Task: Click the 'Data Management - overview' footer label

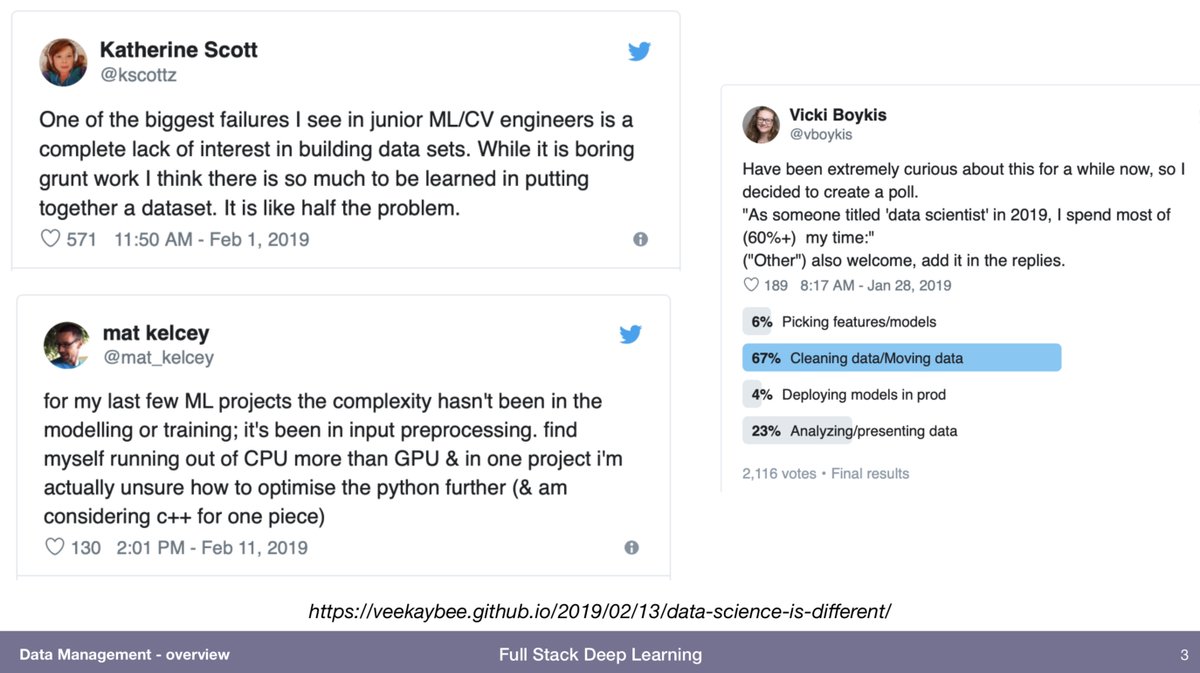Action: coord(124,655)
